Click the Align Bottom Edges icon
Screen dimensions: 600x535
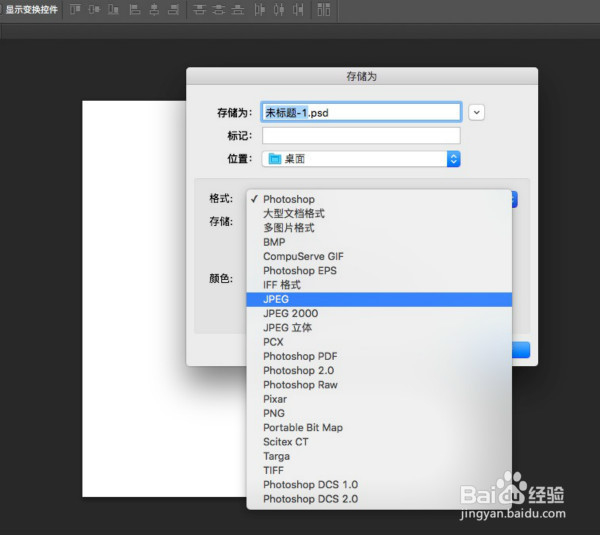click(113, 9)
